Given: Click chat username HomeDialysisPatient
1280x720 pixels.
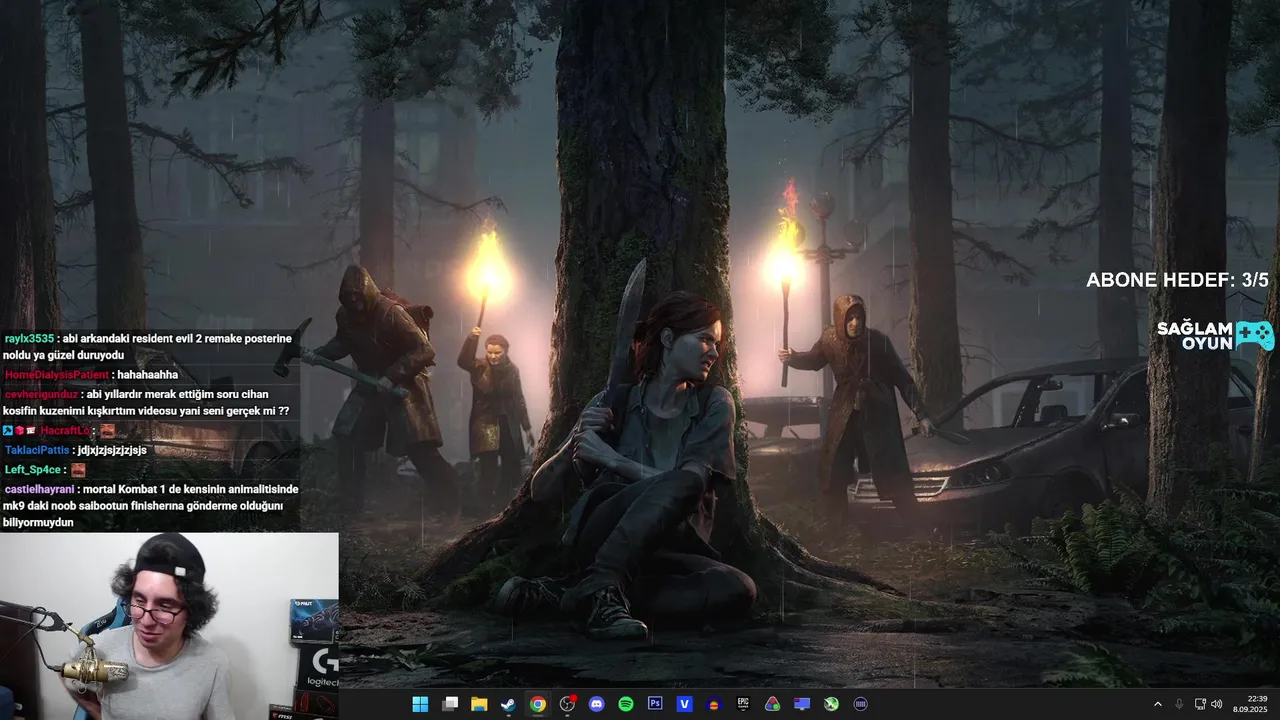Looking at the screenshot, I should 57,375.
